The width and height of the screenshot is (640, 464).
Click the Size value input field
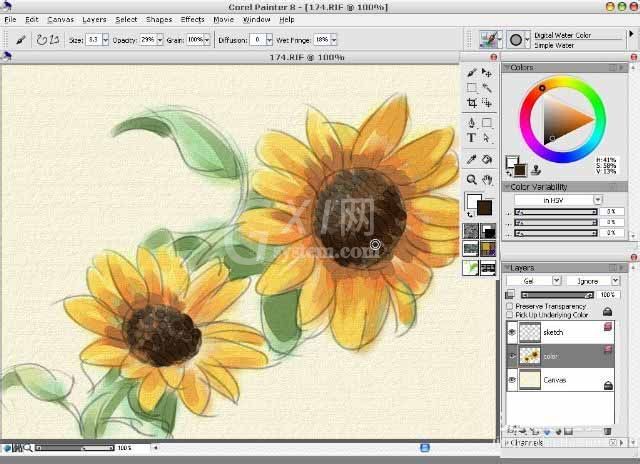[x=93, y=40]
